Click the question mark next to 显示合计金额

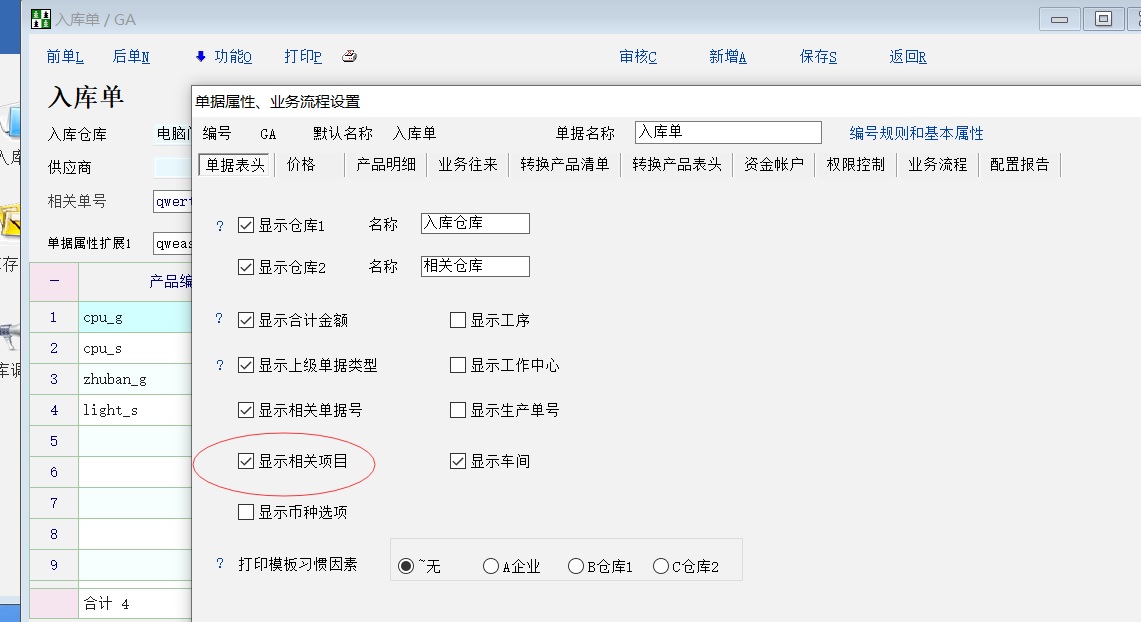[x=220, y=320]
